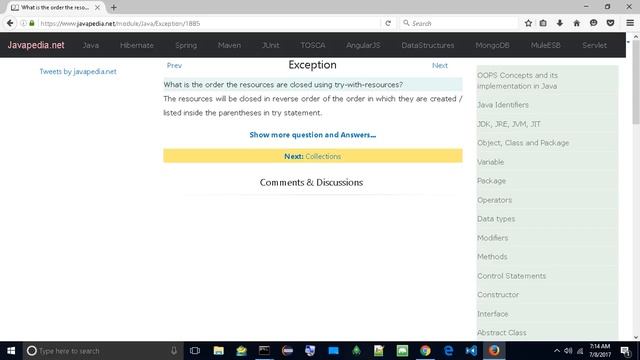This screenshot has height=360, width=640.
Task: Open the Firefox hamburger menu
Action: 630,23
